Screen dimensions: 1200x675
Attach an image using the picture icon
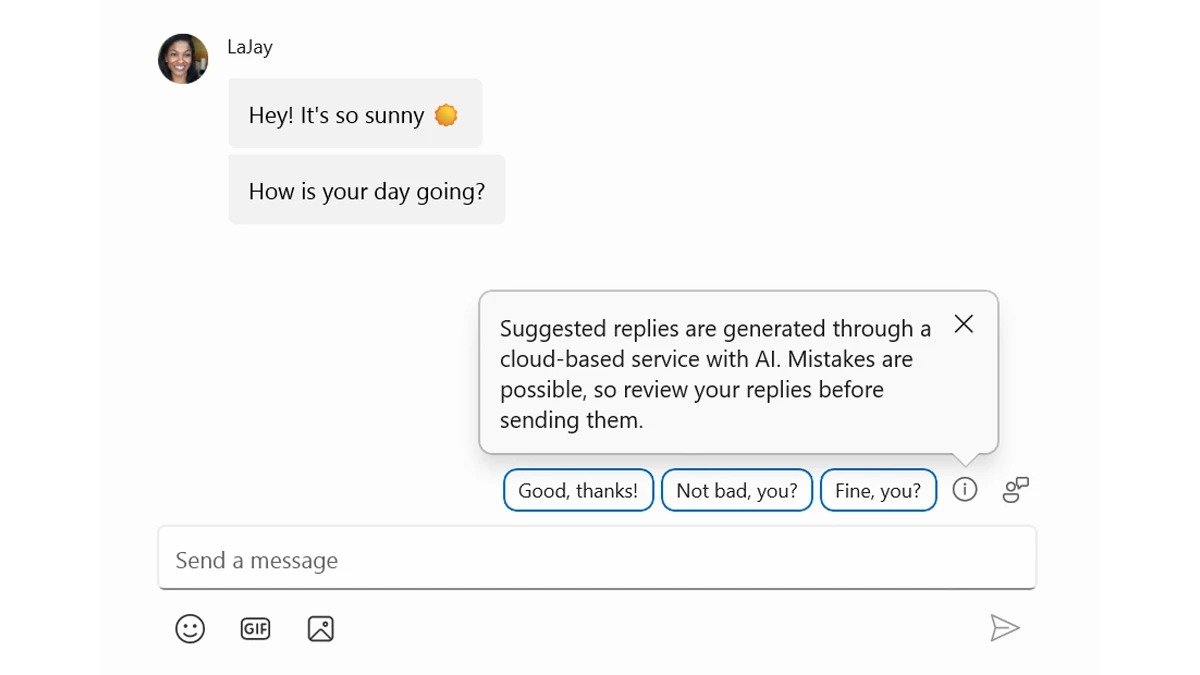click(x=321, y=629)
